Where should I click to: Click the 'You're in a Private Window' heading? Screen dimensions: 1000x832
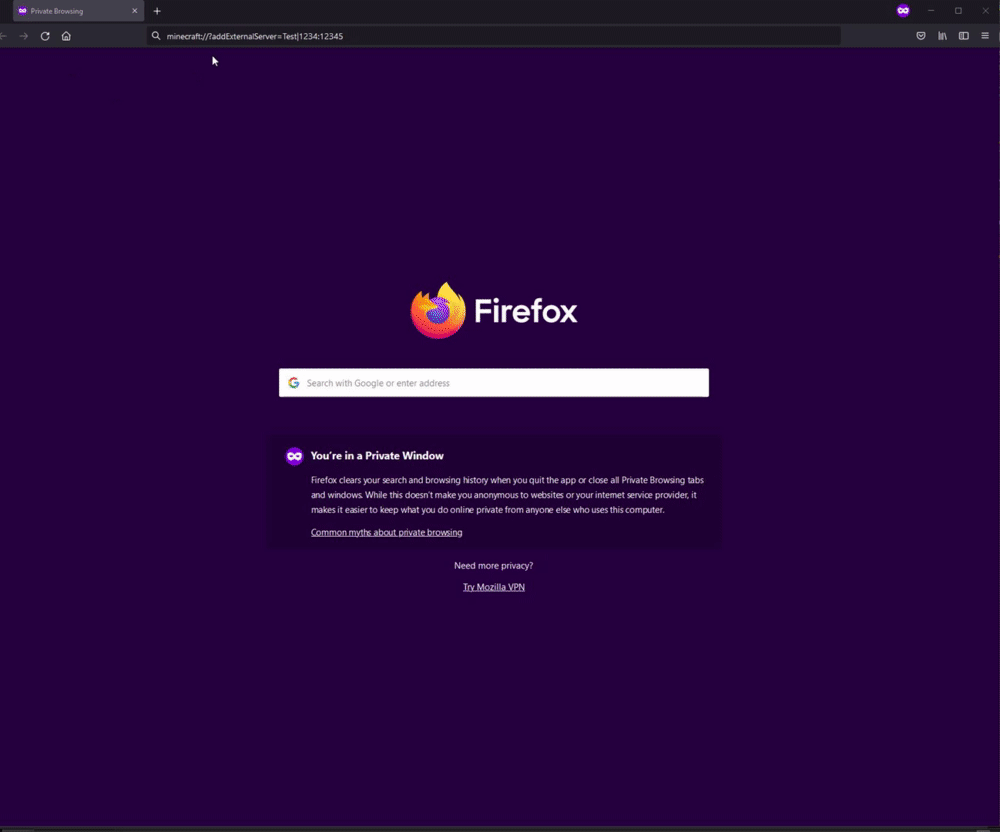pos(377,456)
